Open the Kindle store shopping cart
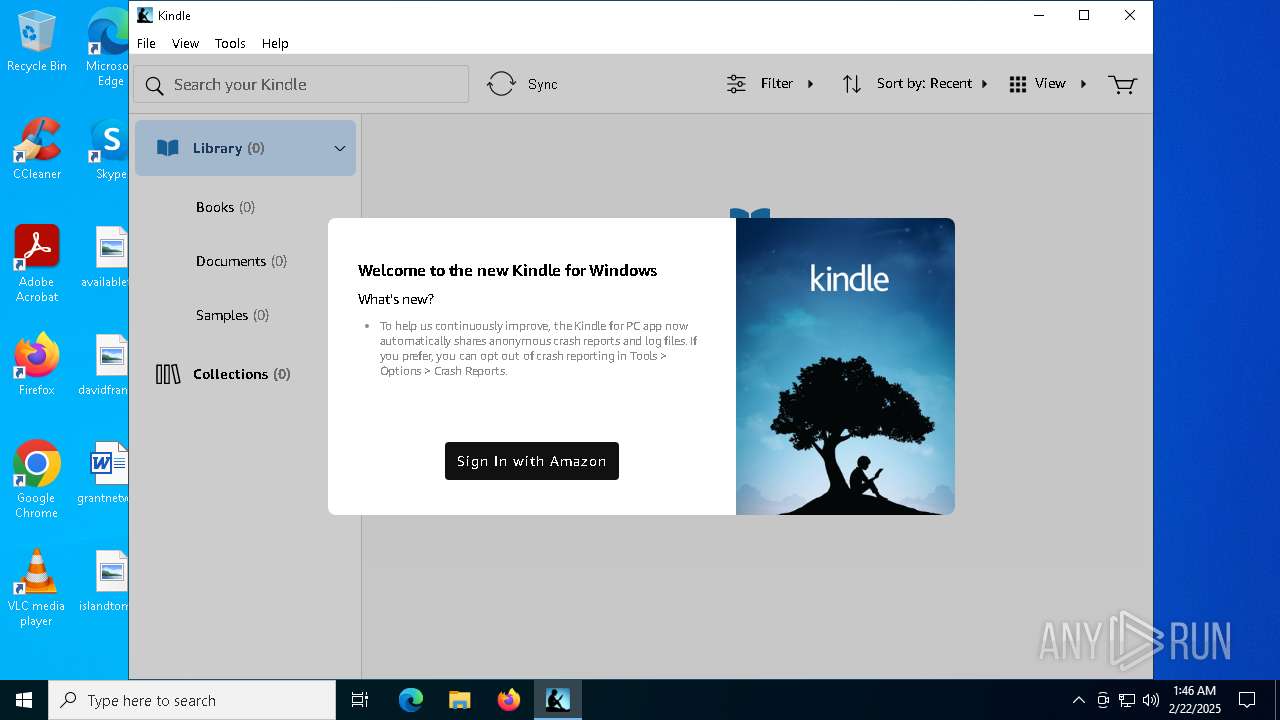This screenshot has width=1280, height=720. (1122, 84)
